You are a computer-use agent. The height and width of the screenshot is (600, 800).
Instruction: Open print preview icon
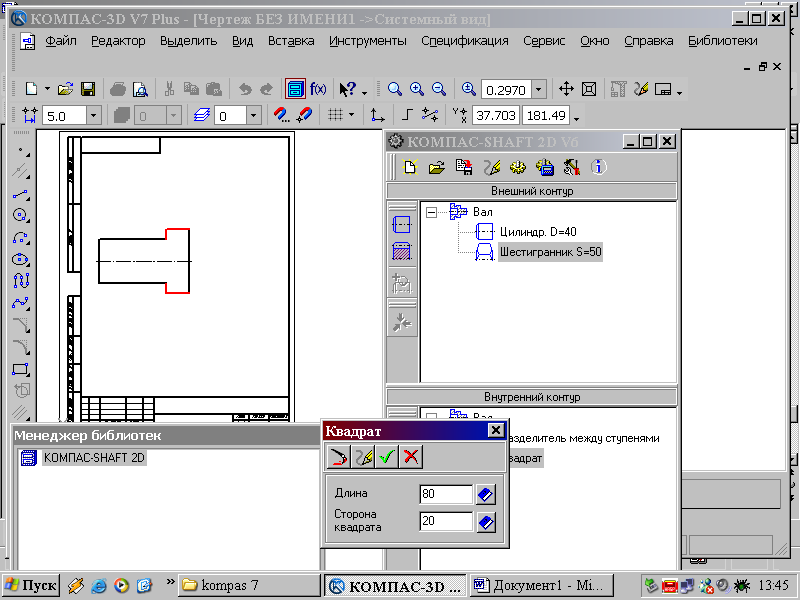pyautogui.click(x=140, y=89)
